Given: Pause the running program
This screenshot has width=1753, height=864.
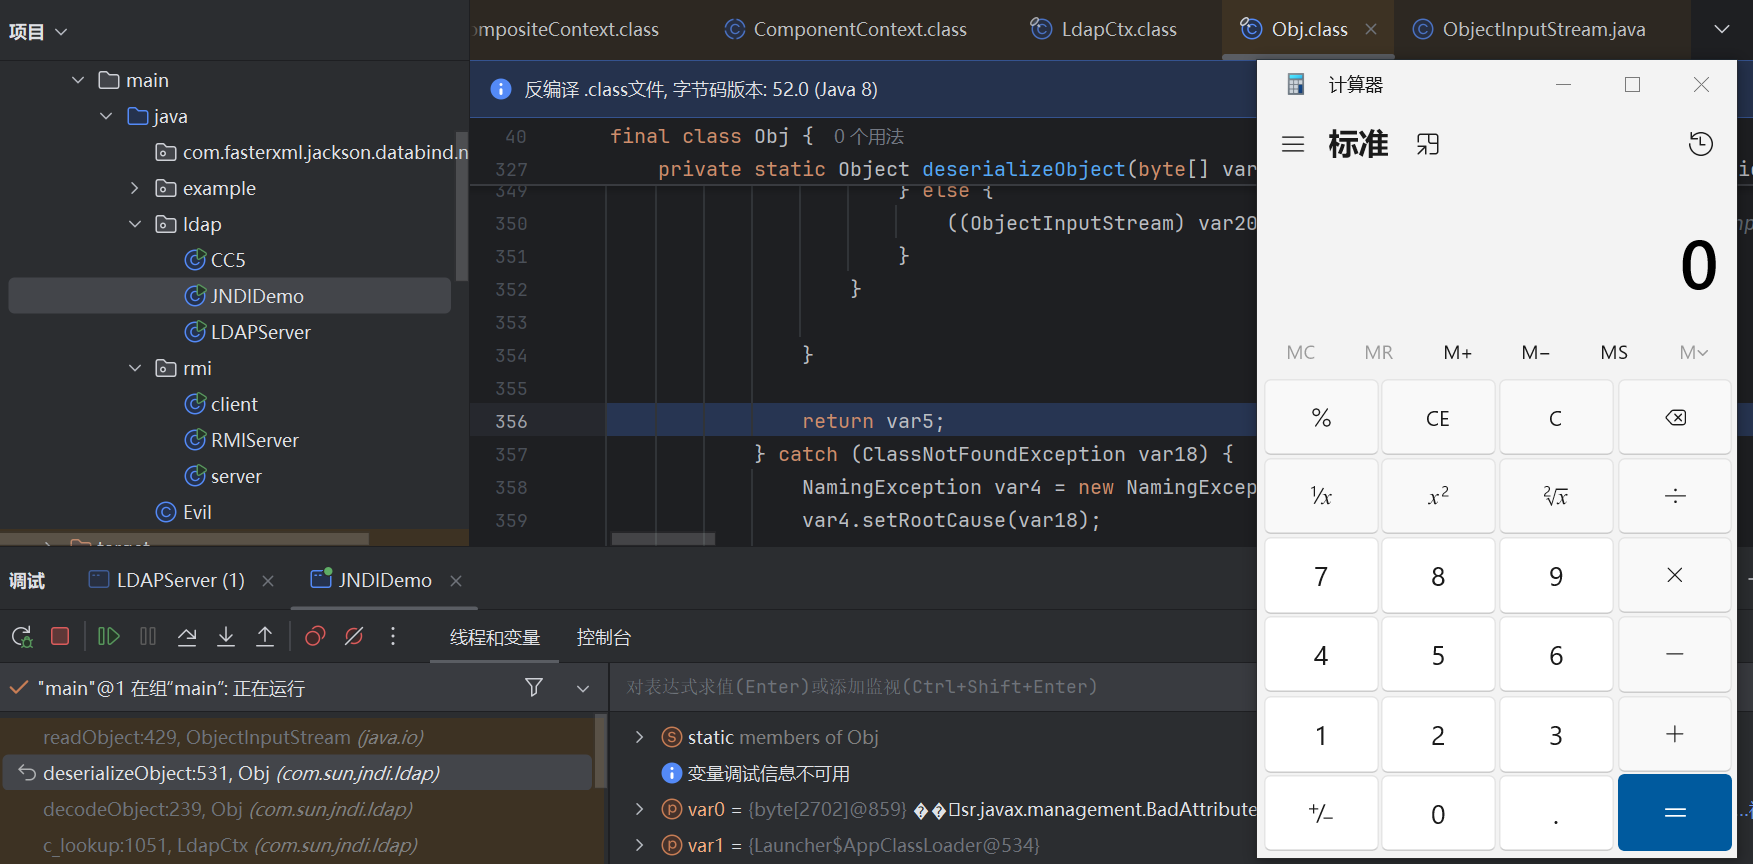Looking at the screenshot, I should coord(148,636).
